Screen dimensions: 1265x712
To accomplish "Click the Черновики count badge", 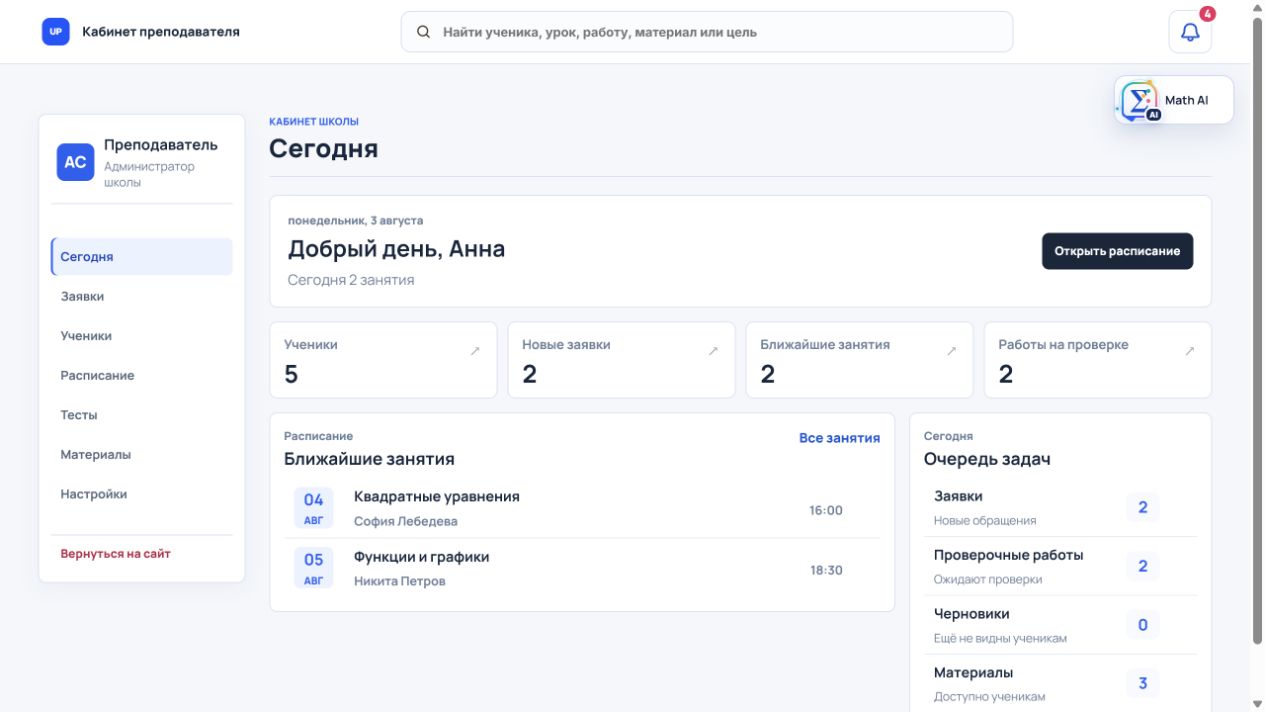I will coord(1143,625).
